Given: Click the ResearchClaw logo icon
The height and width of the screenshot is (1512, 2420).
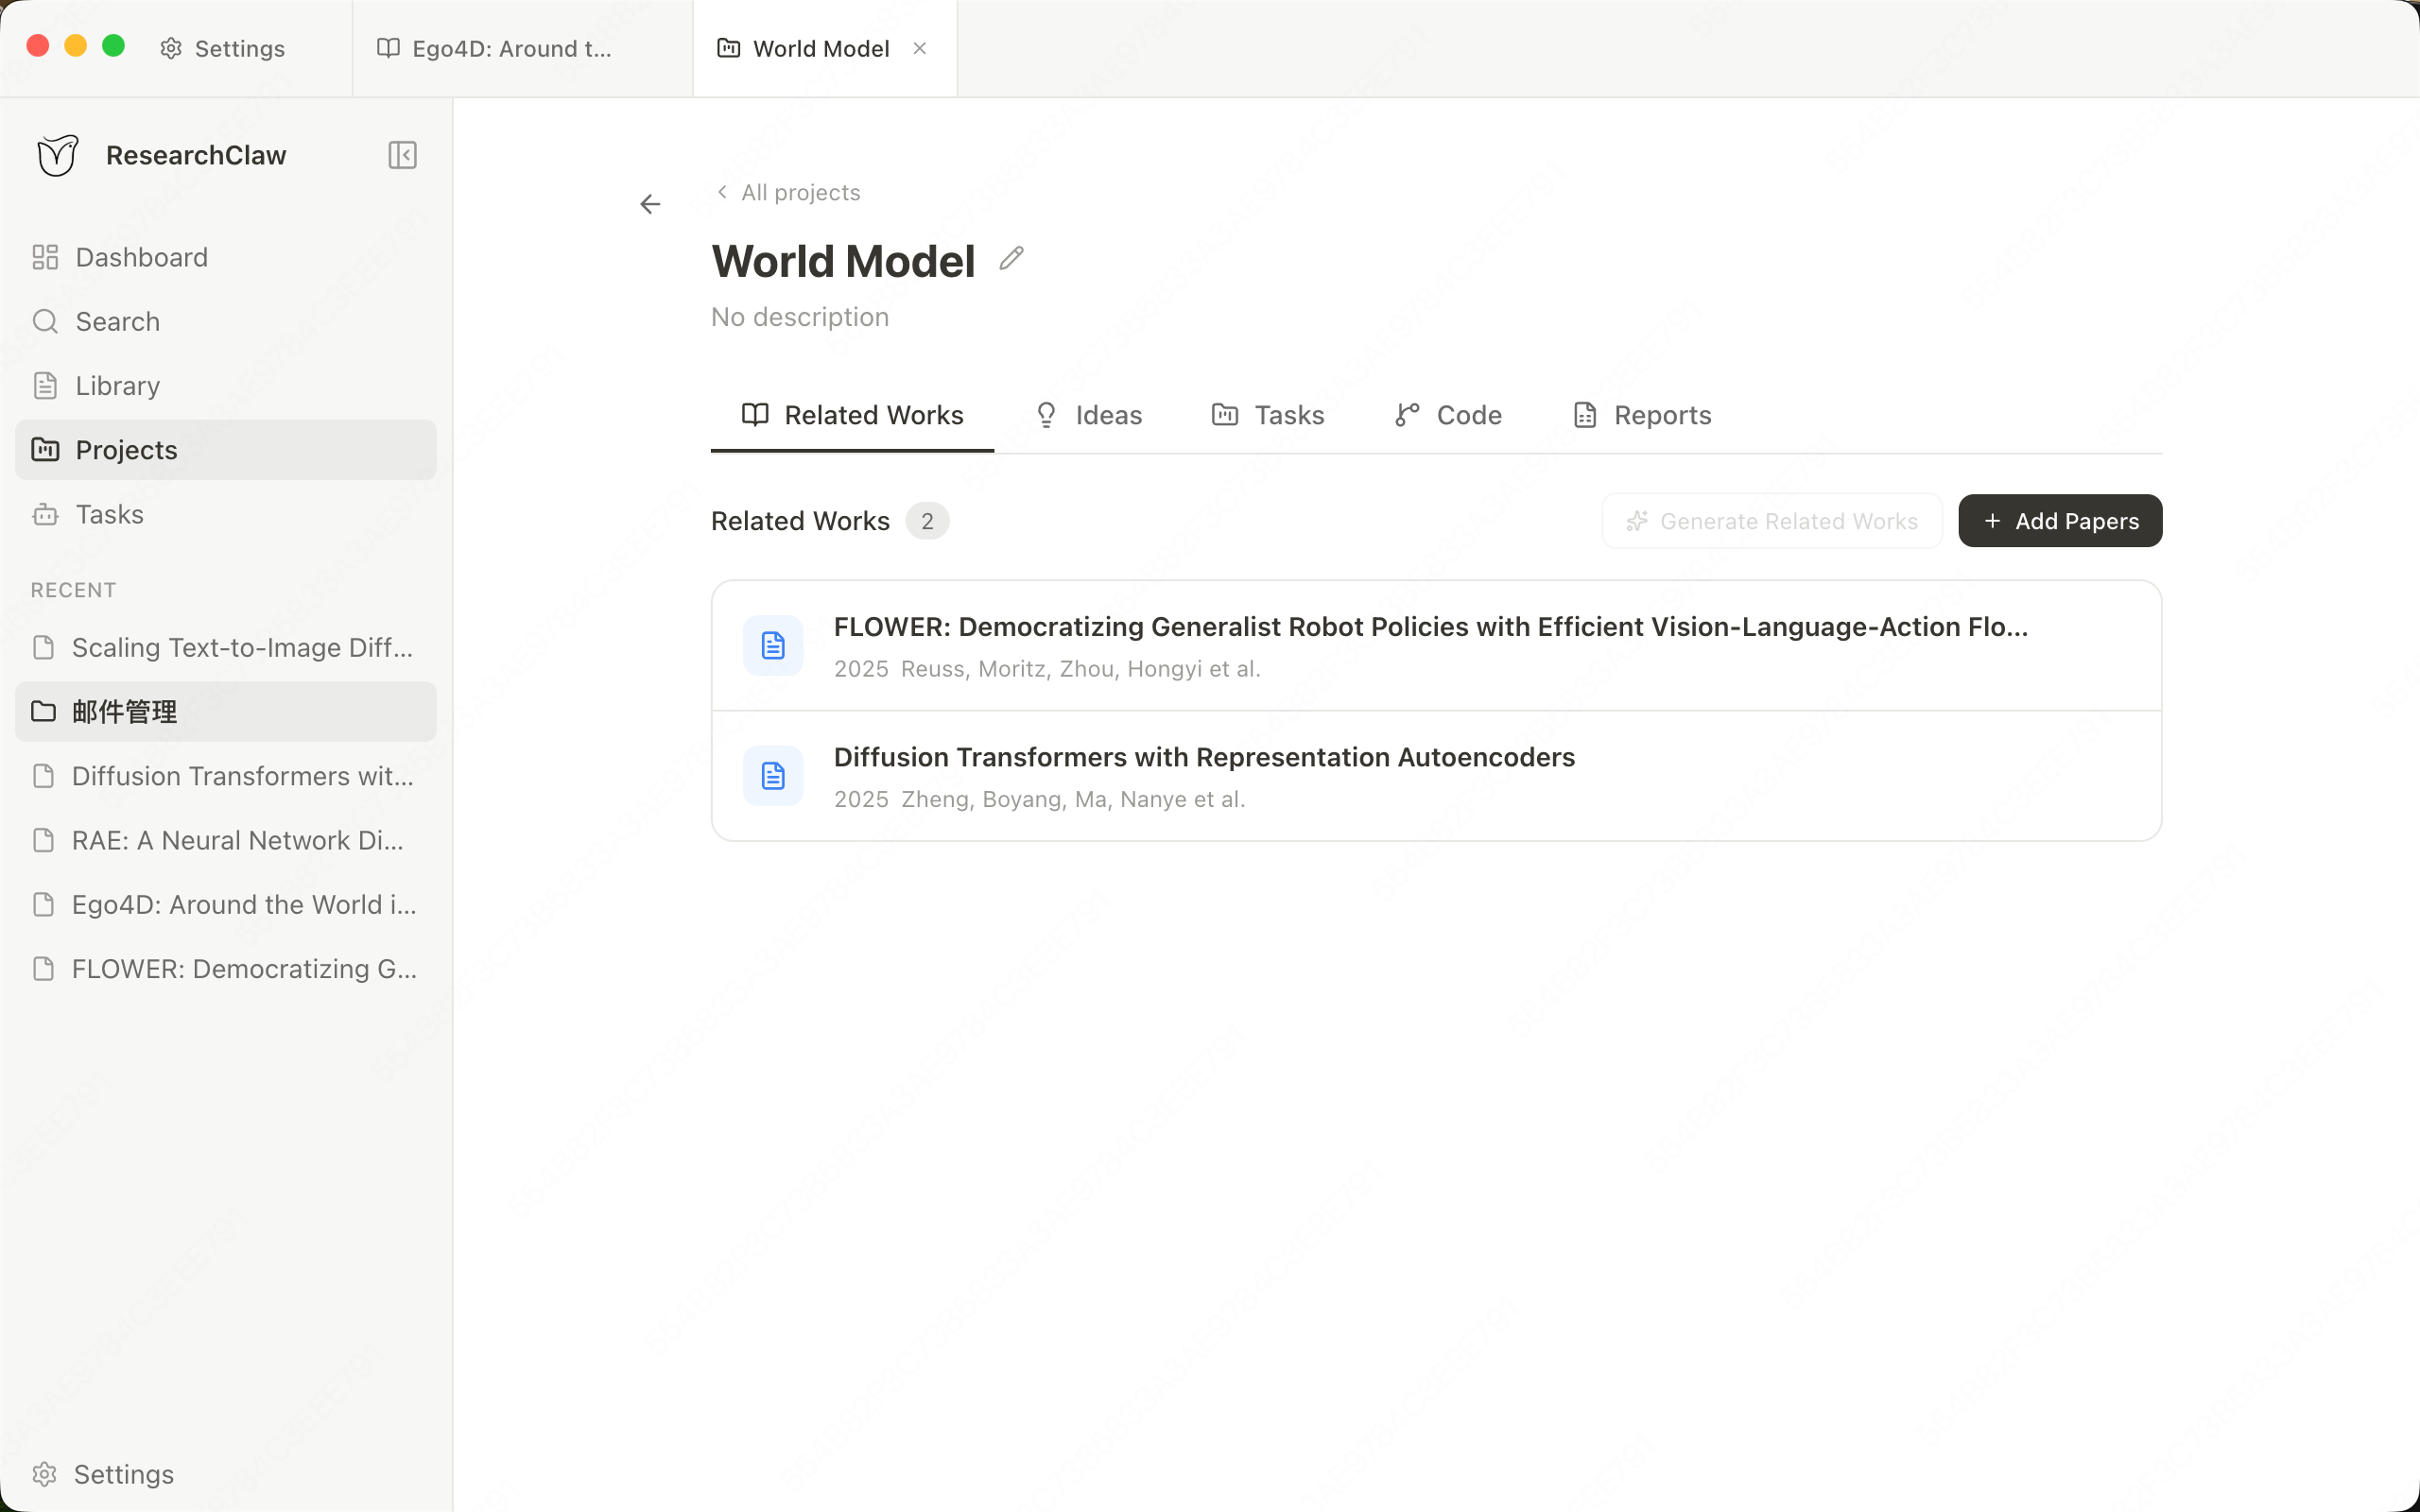Looking at the screenshot, I should (x=56, y=154).
